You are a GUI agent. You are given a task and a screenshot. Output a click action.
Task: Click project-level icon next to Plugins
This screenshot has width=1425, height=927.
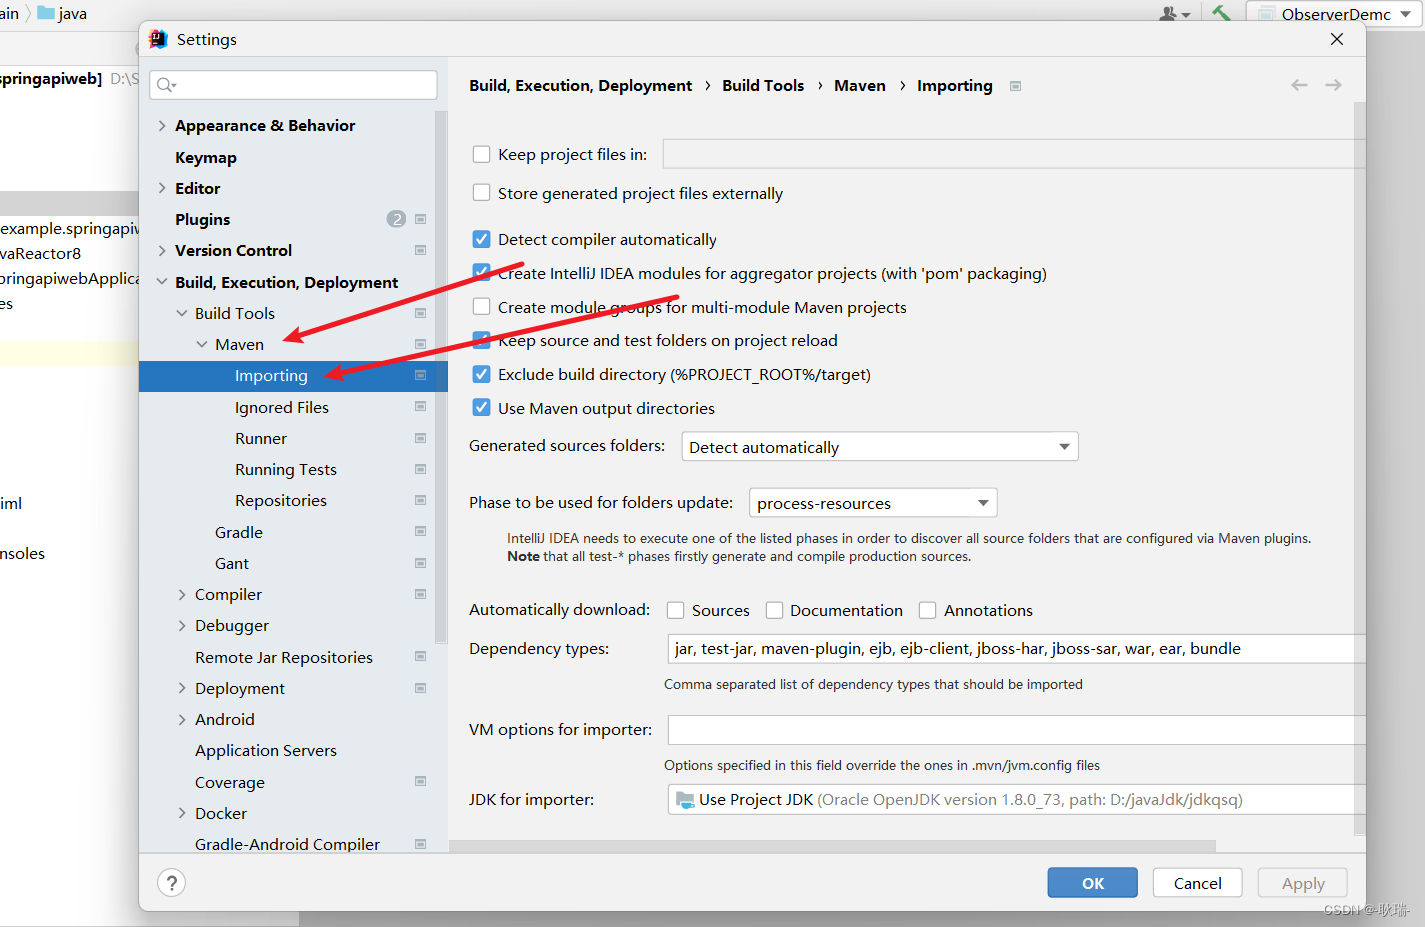pos(420,219)
